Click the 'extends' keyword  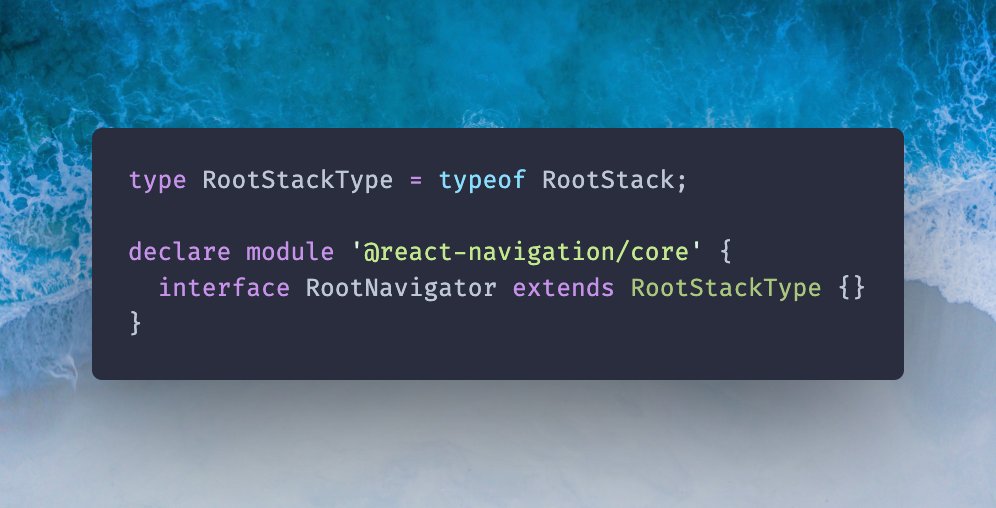563,288
